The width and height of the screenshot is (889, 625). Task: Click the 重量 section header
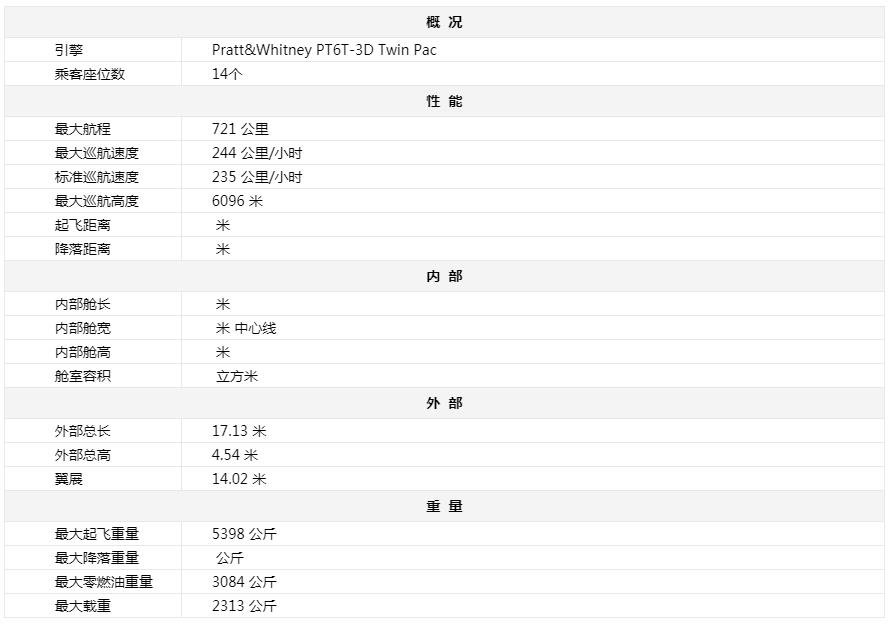(444, 506)
